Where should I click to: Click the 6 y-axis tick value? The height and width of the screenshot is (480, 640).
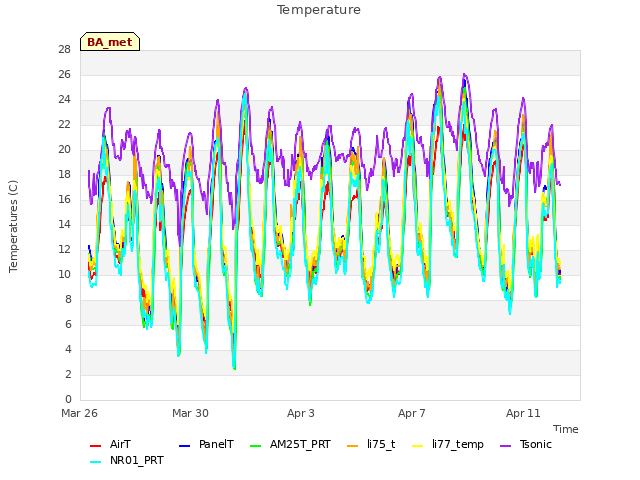pyautogui.click(x=68, y=324)
